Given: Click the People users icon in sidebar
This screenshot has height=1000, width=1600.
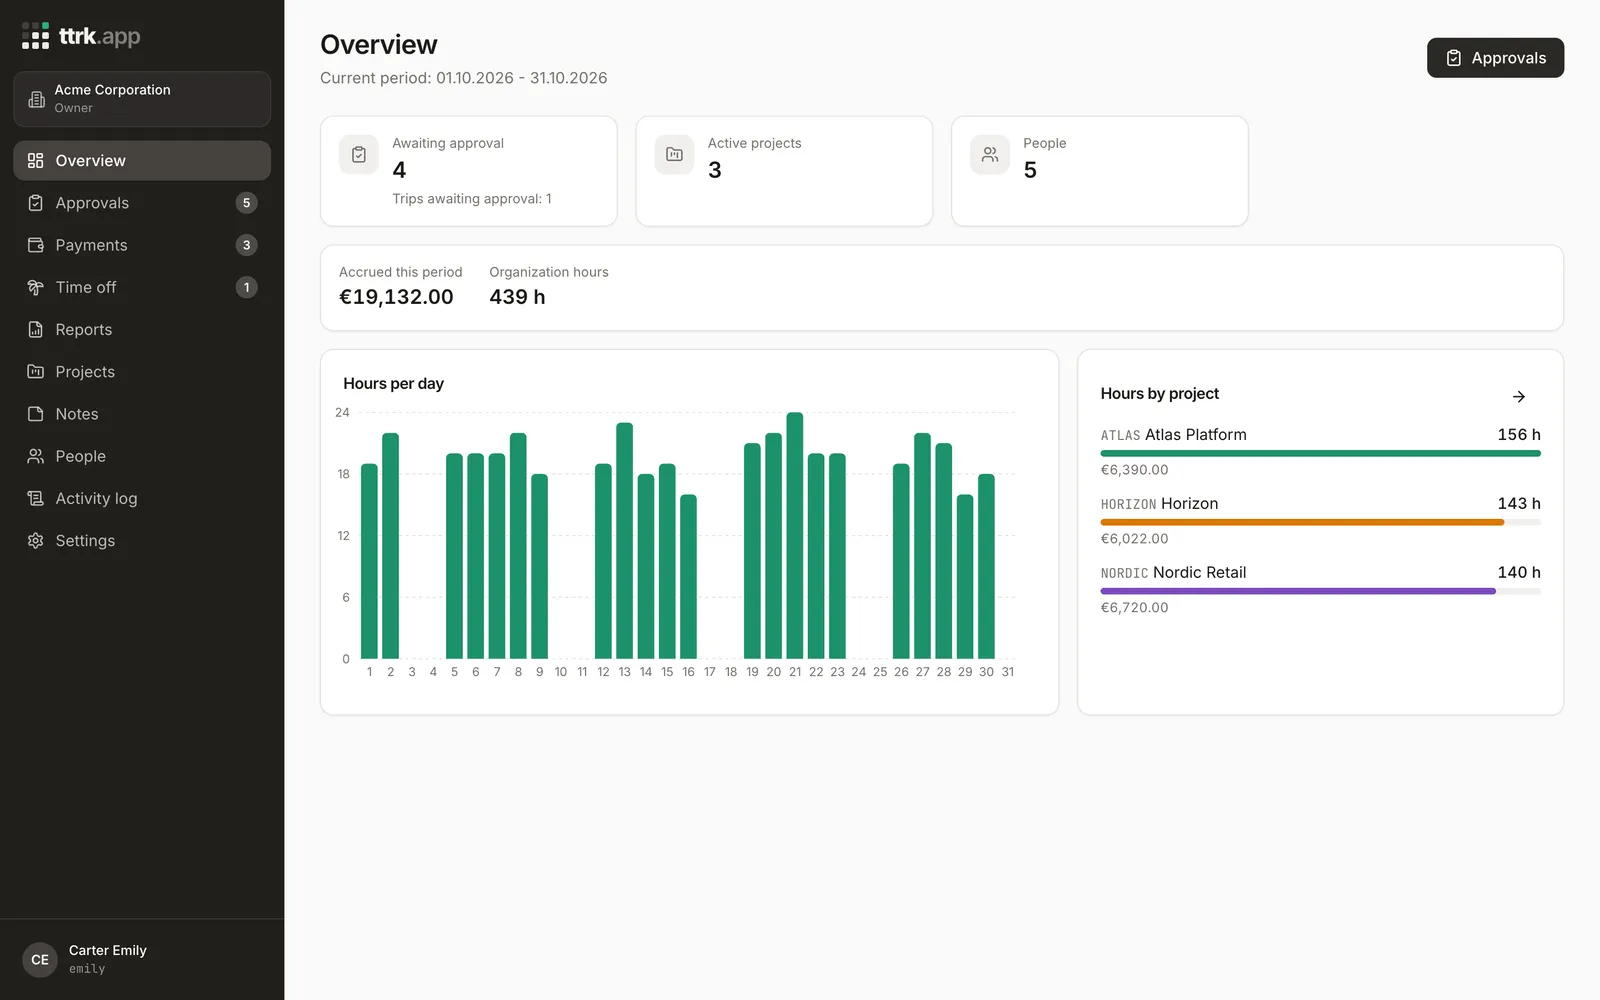Looking at the screenshot, I should pyautogui.click(x=36, y=456).
